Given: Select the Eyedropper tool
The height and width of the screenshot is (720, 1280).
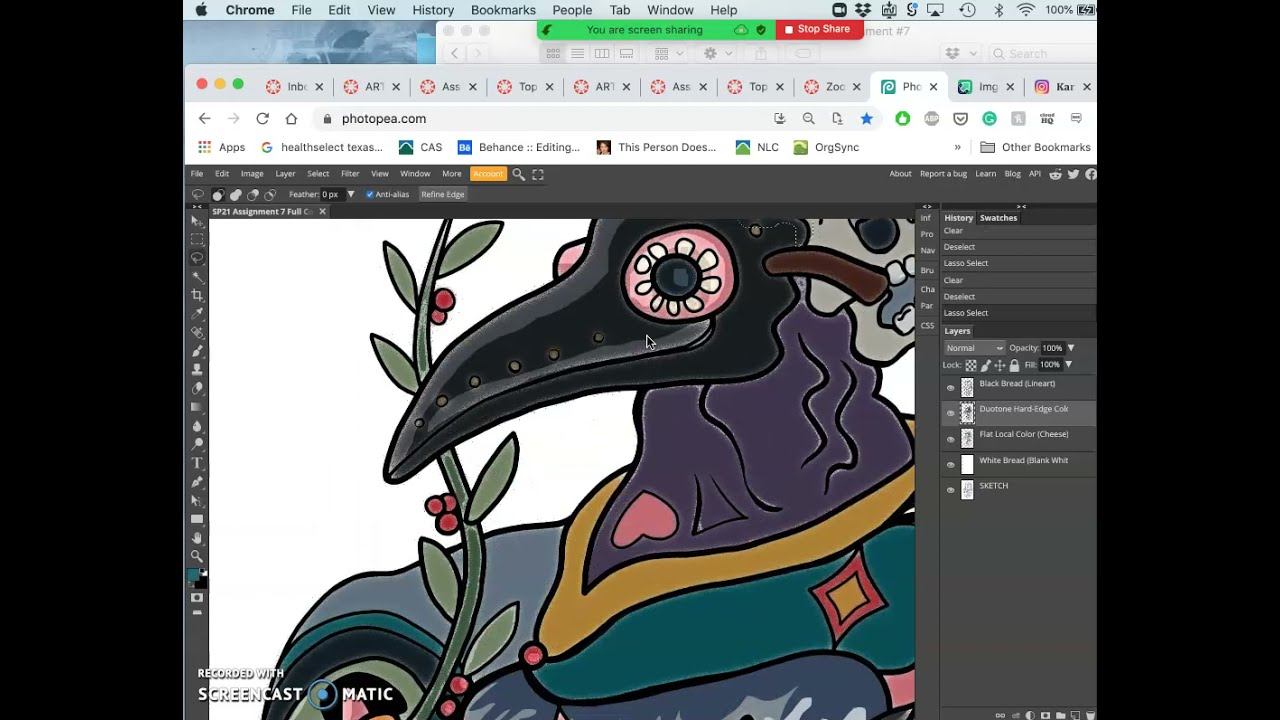Looking at the screenshot, I should tap(197, 314).
